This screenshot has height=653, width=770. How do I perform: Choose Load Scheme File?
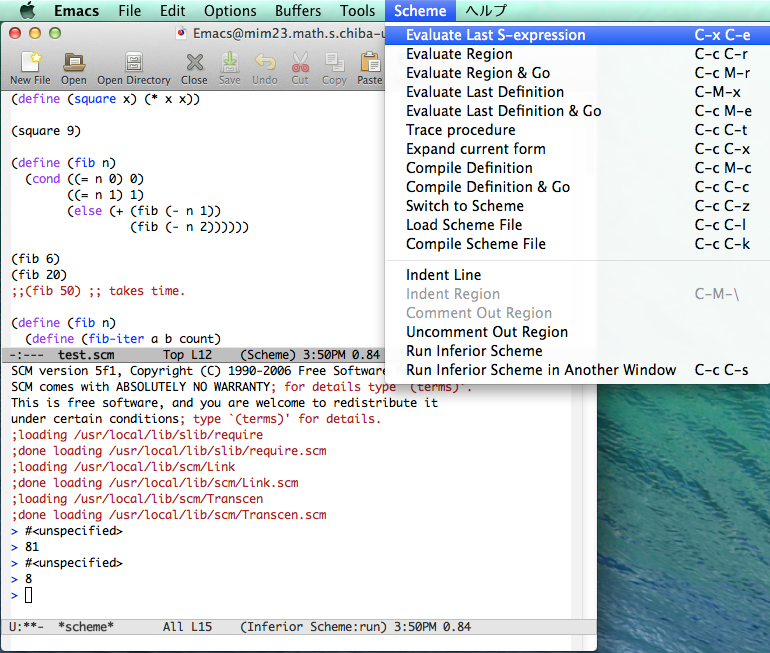tap(578, 225)
